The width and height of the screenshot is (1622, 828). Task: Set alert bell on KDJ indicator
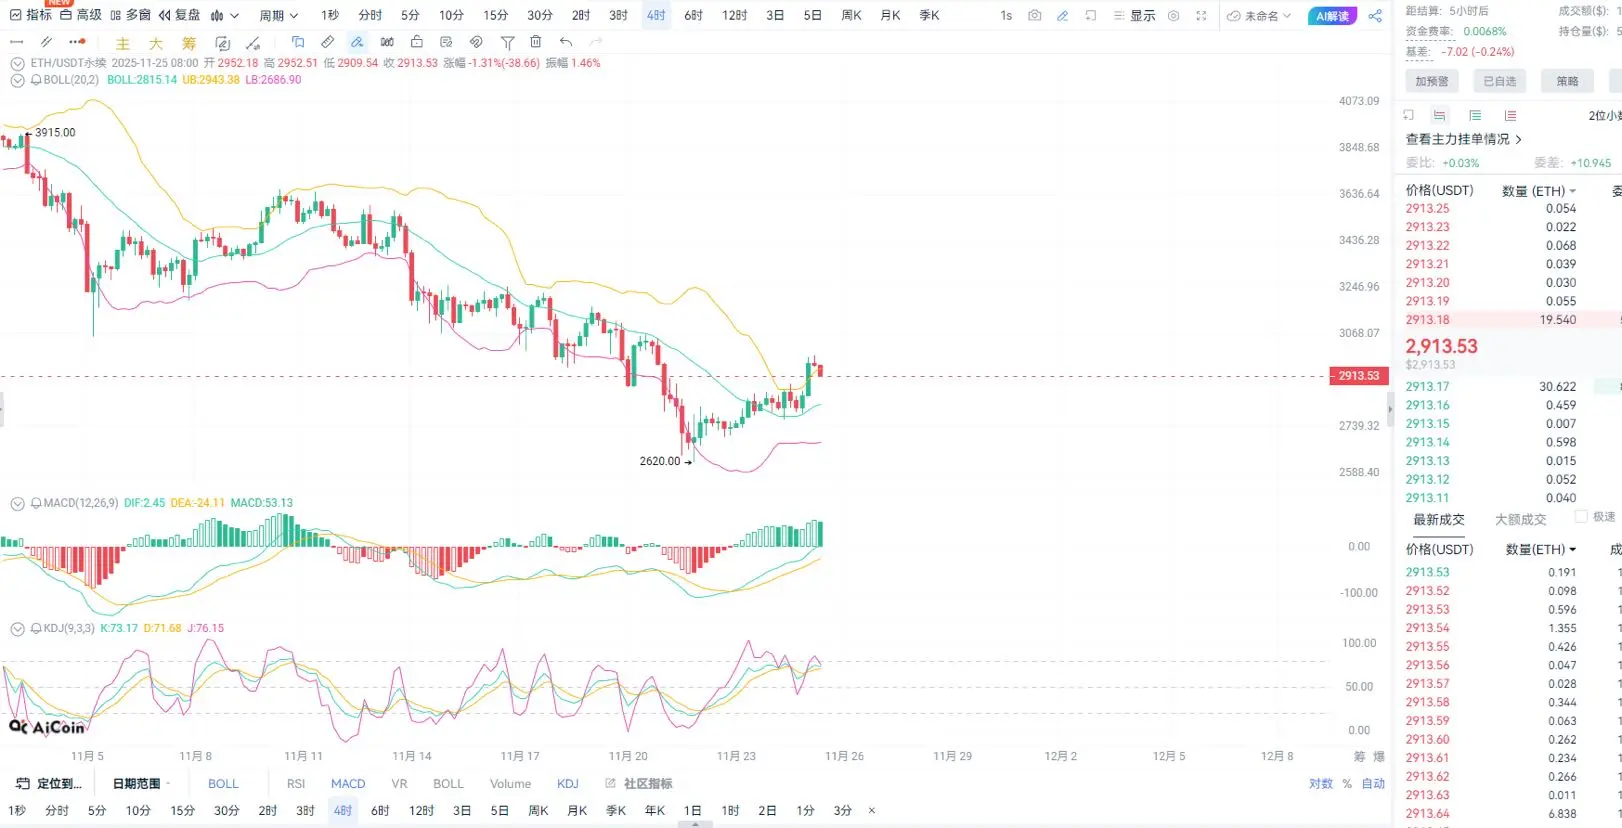[x=36, y=628]
